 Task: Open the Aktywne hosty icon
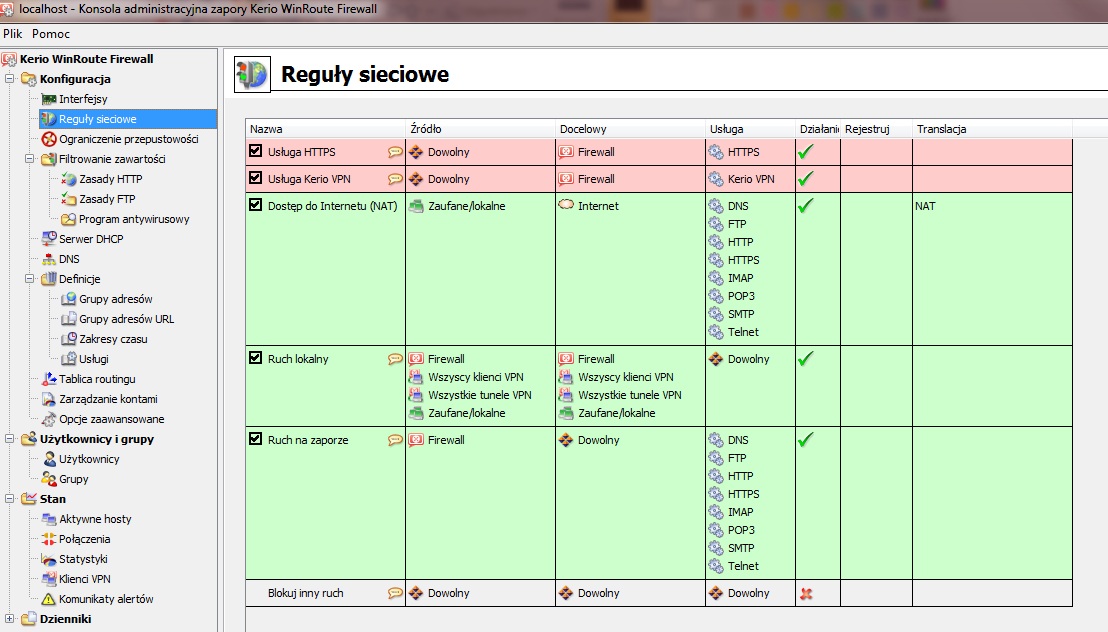pyautogui.click(x=49, y=519)
